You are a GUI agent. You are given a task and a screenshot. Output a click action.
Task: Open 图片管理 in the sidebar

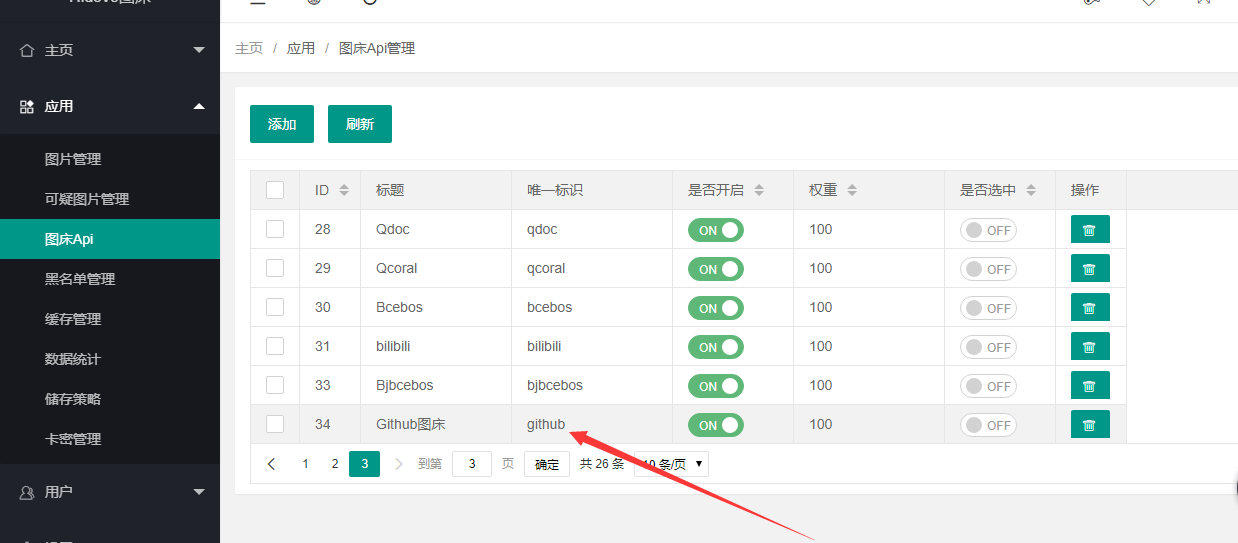(x=110, y=159)
